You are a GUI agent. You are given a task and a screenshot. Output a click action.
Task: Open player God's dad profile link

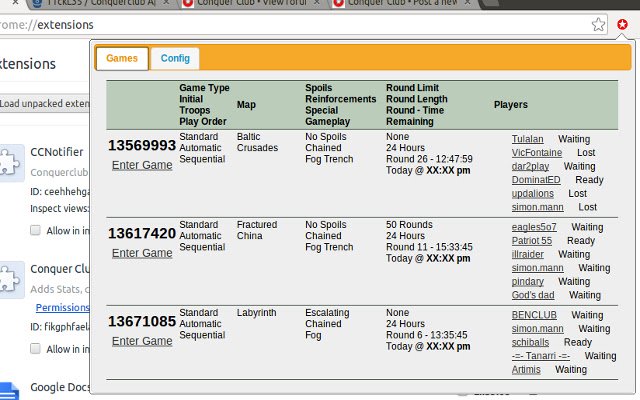click(x=533, y=295)
